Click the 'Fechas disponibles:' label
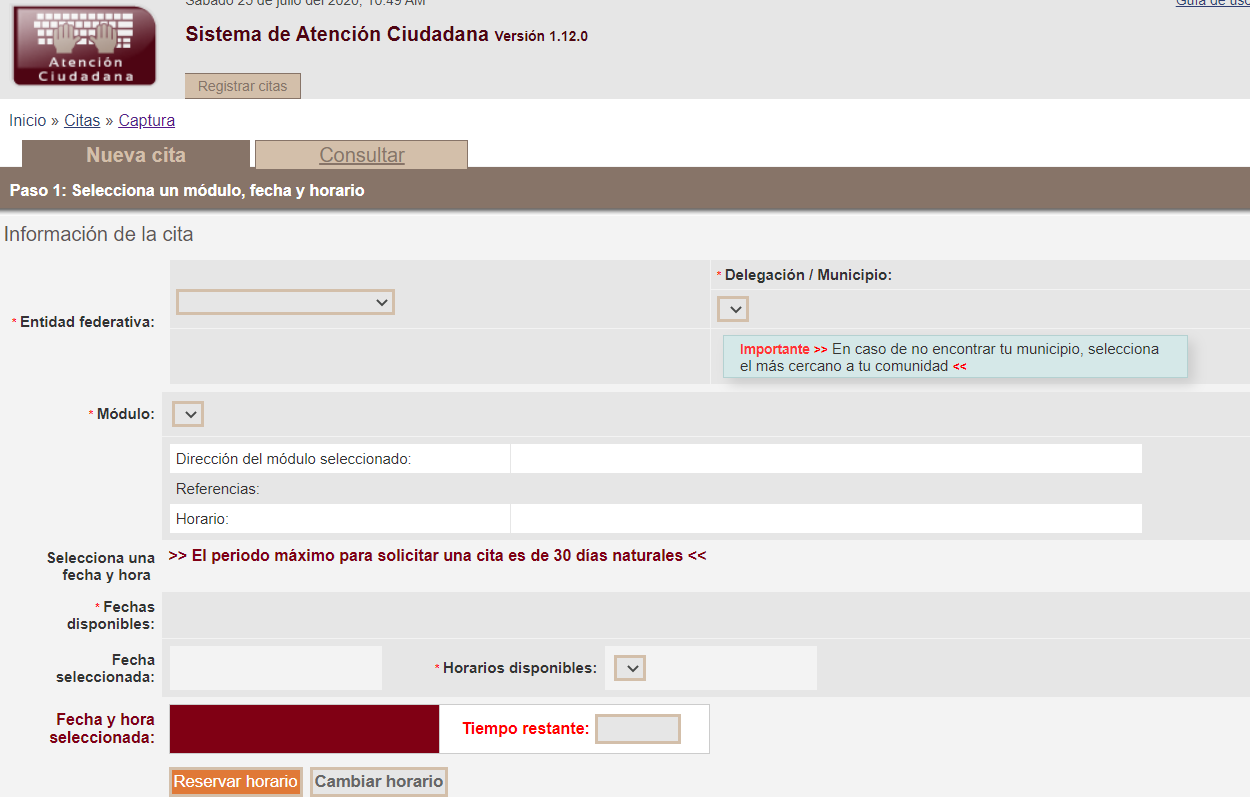This screenshot has width=1250, height=797. point(111,615)
